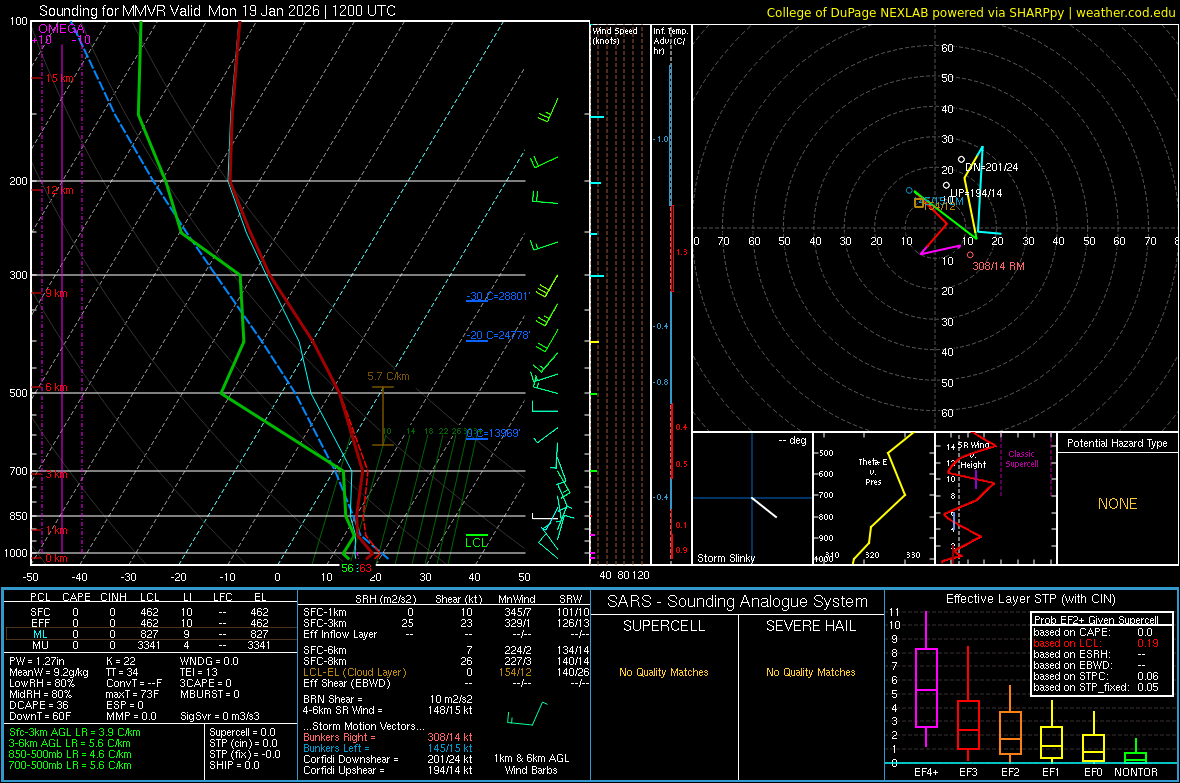
Task: Click the PW = 1.27in value
Action: click(x=37, y=661)
